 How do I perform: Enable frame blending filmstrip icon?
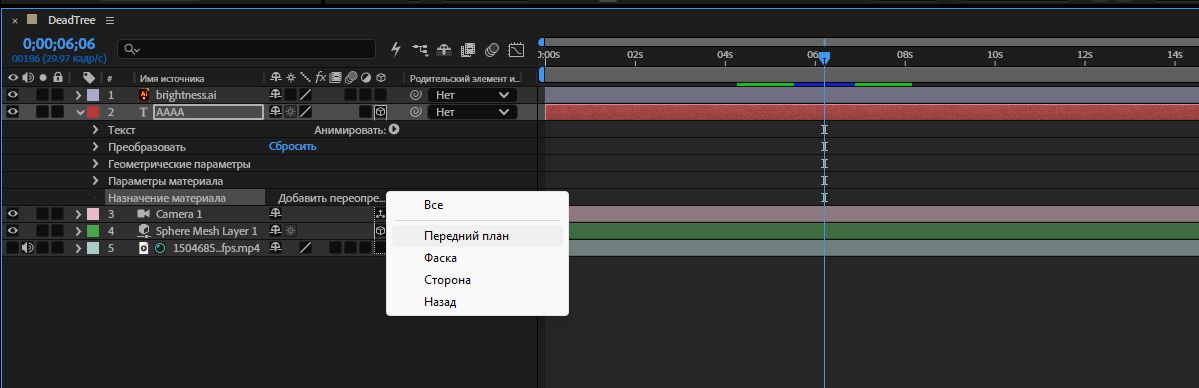pyautogui.click(x=468, y=49)
